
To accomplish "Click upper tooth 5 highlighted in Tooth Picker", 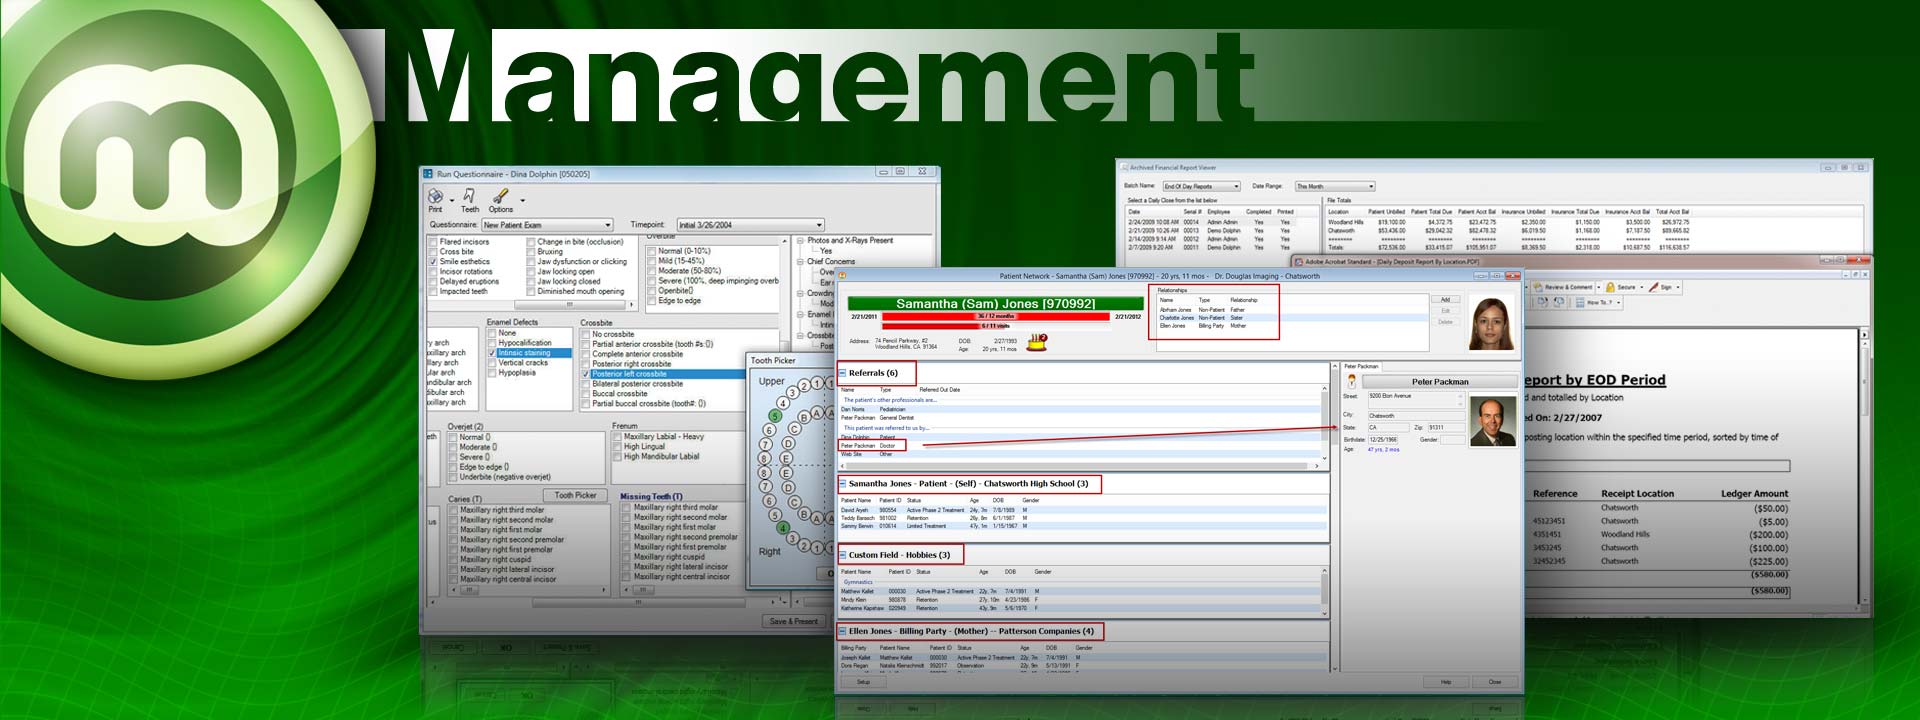I will click(774, 415).
